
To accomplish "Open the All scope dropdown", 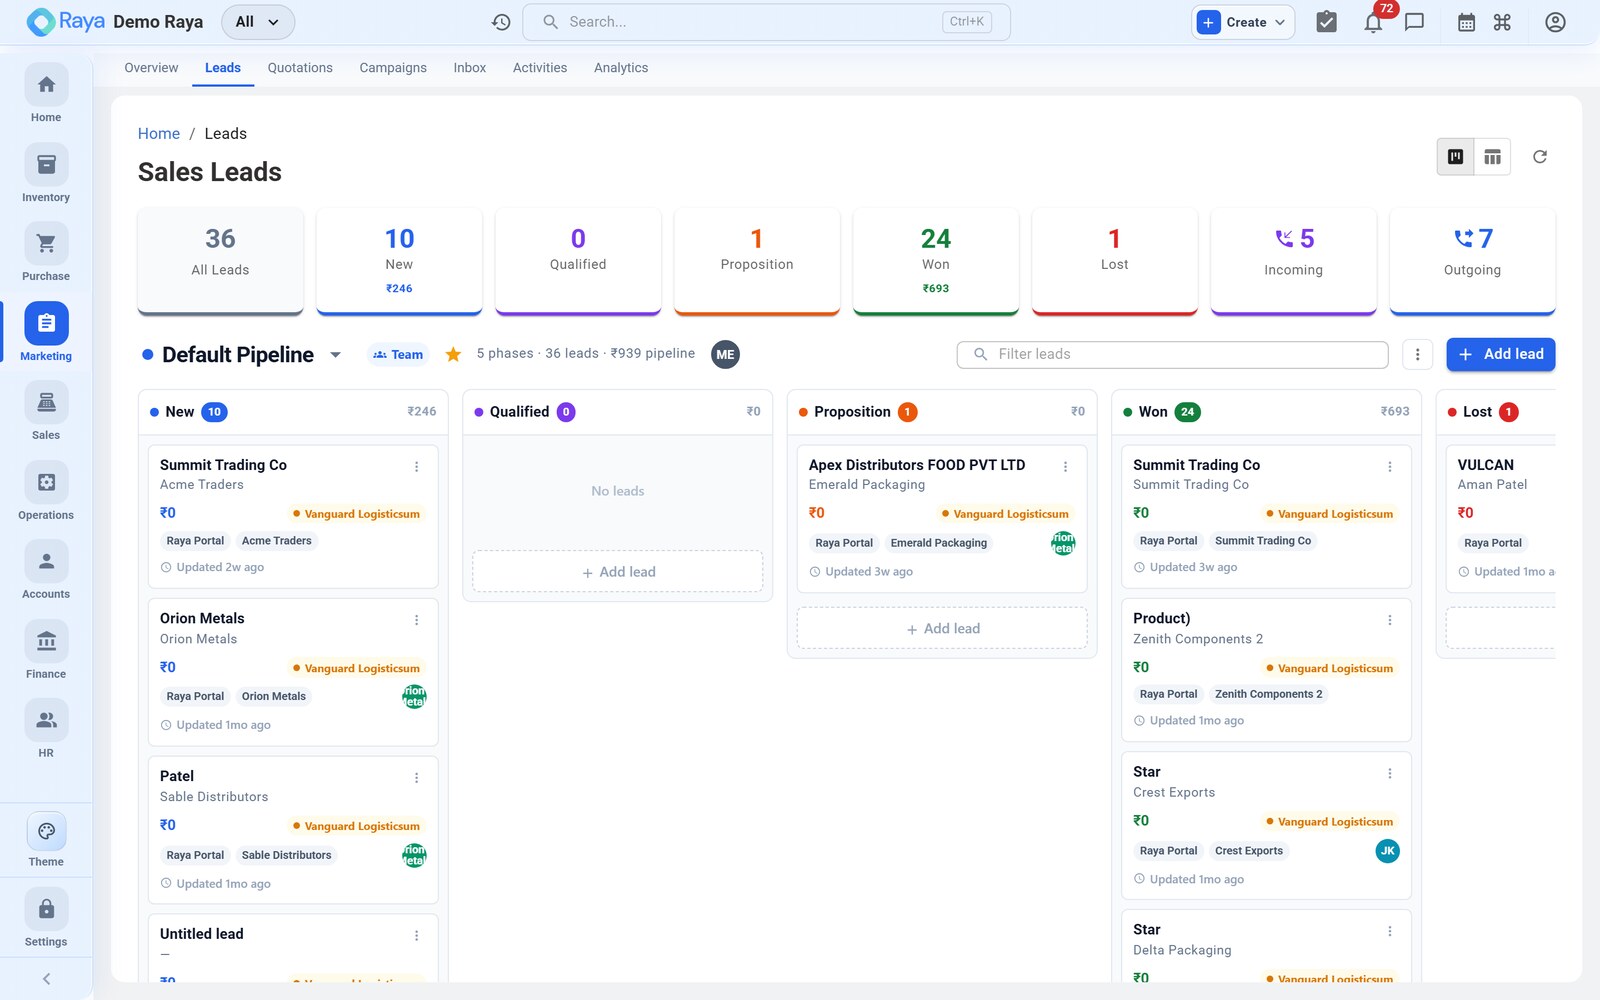I will pyautogui.click(x=258, y=22).
